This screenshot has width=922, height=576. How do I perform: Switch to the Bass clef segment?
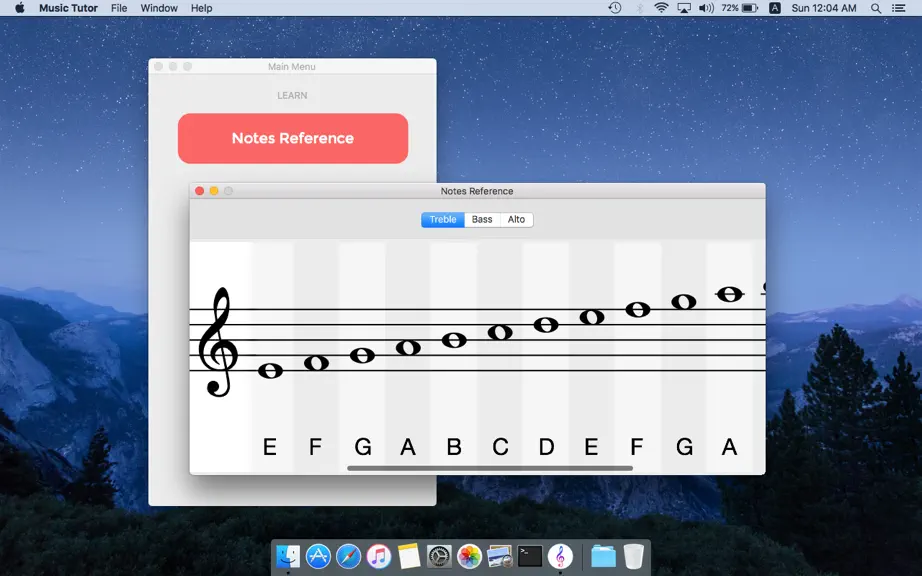[482, 219]
